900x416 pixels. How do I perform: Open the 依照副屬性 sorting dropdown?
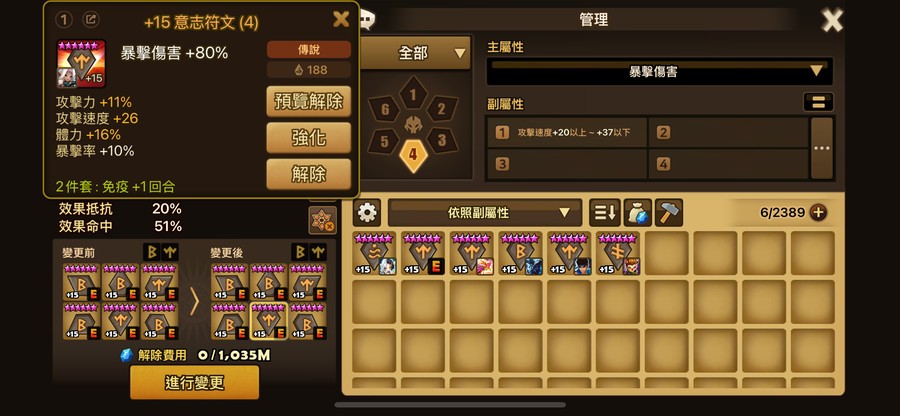(485, 213)
